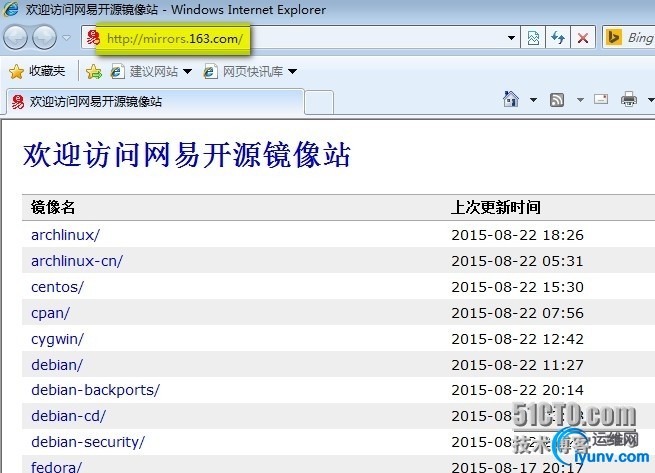Click the Add to Favorites bar icon
Viewport: 655px width, 473px height.
click(x=94, y=71)
